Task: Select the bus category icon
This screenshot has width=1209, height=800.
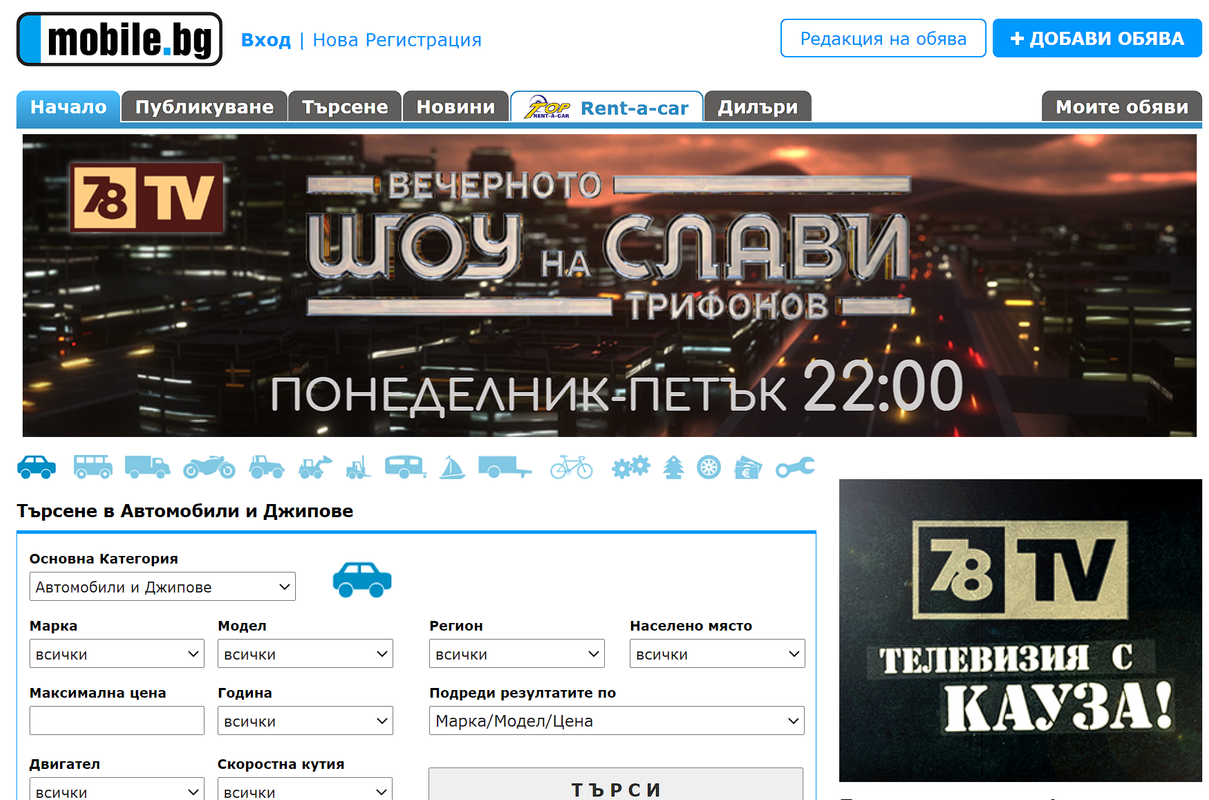Action: [x=93, y=466]
